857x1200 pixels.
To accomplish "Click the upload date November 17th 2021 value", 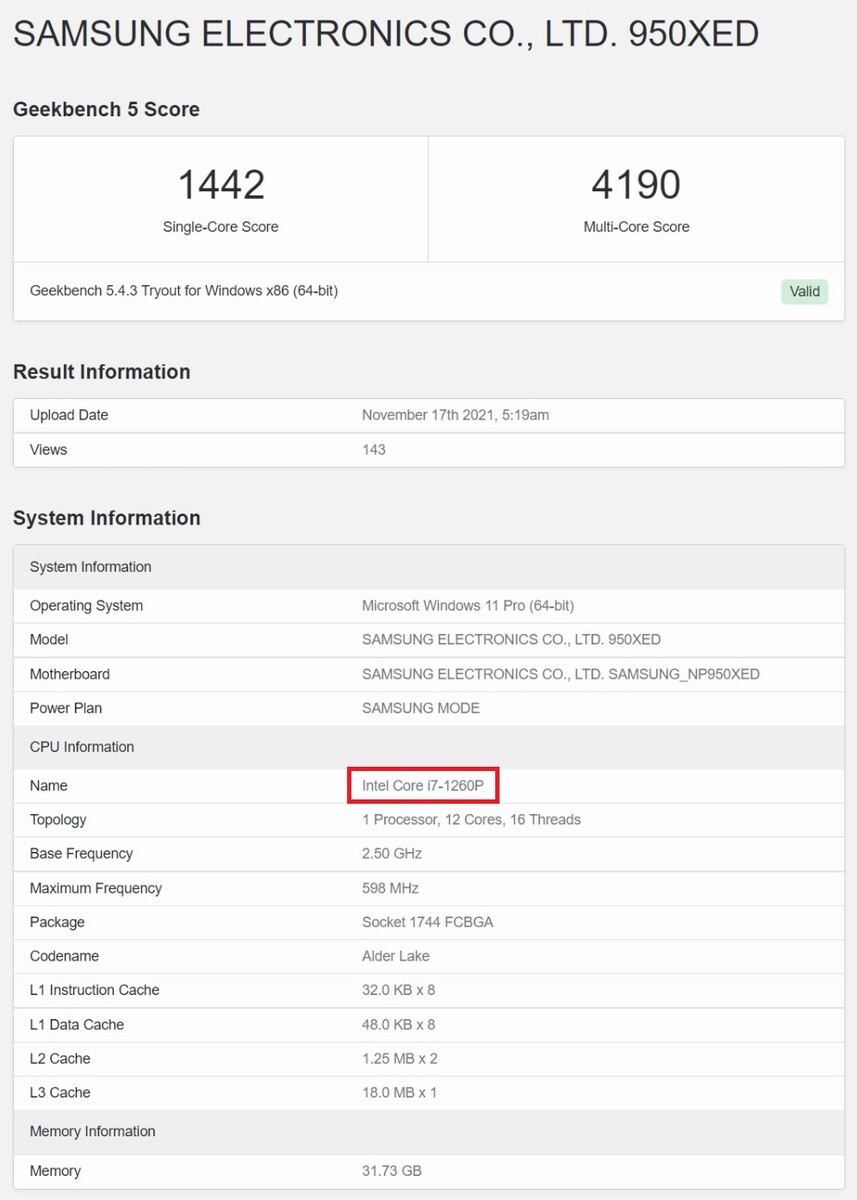I will [x=455, y=415].
